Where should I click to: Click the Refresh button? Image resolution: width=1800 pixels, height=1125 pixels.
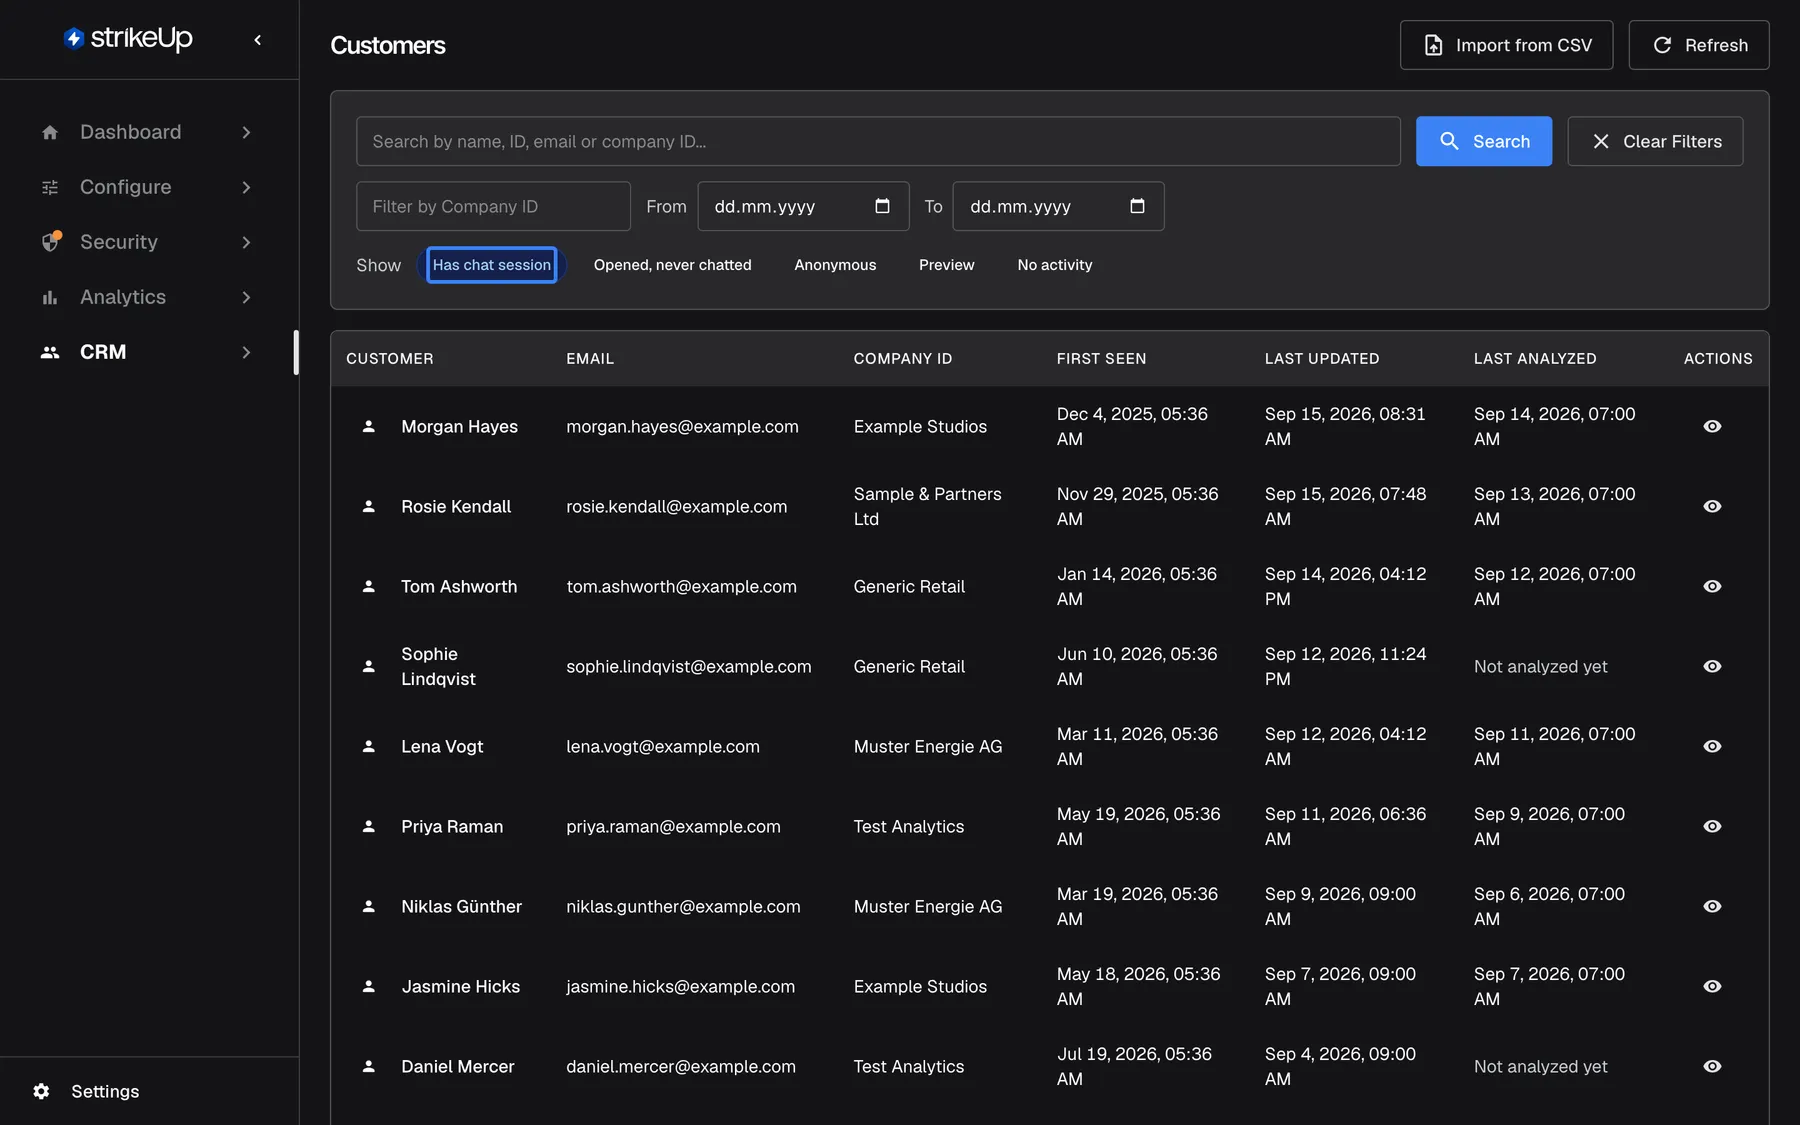pyautogui.click(x=1699, y=45)
